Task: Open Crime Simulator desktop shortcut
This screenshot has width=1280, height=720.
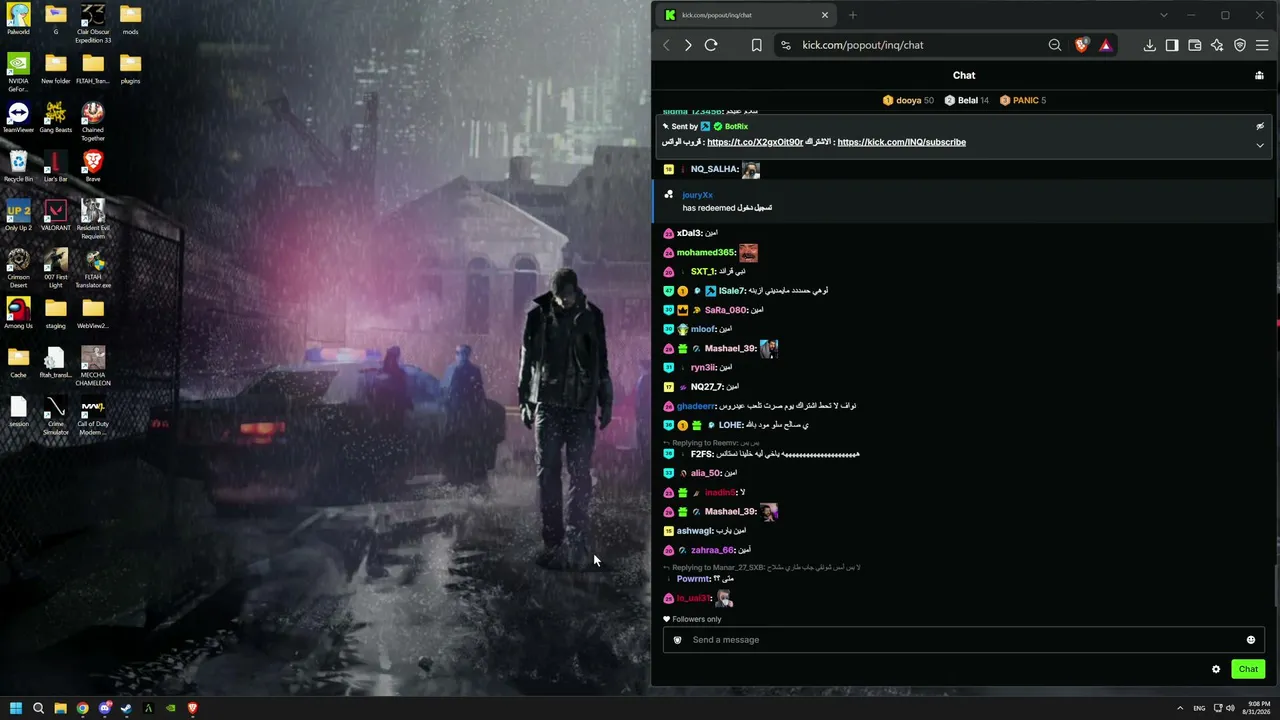Action: 56,415
